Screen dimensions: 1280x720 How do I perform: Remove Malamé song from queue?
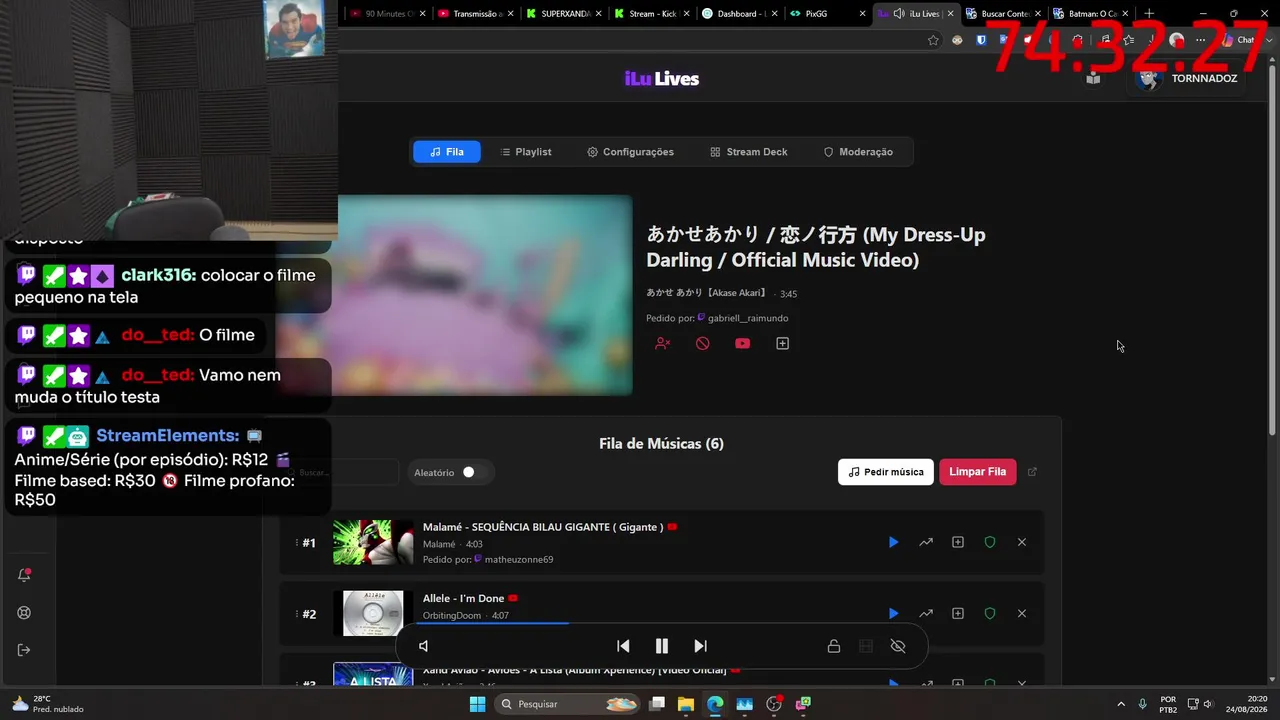[1022, 542]
